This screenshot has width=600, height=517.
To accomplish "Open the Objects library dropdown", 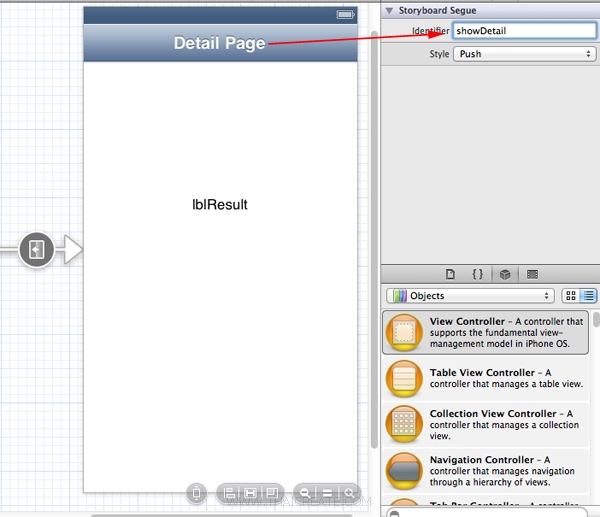I will (x=470, y=296).
